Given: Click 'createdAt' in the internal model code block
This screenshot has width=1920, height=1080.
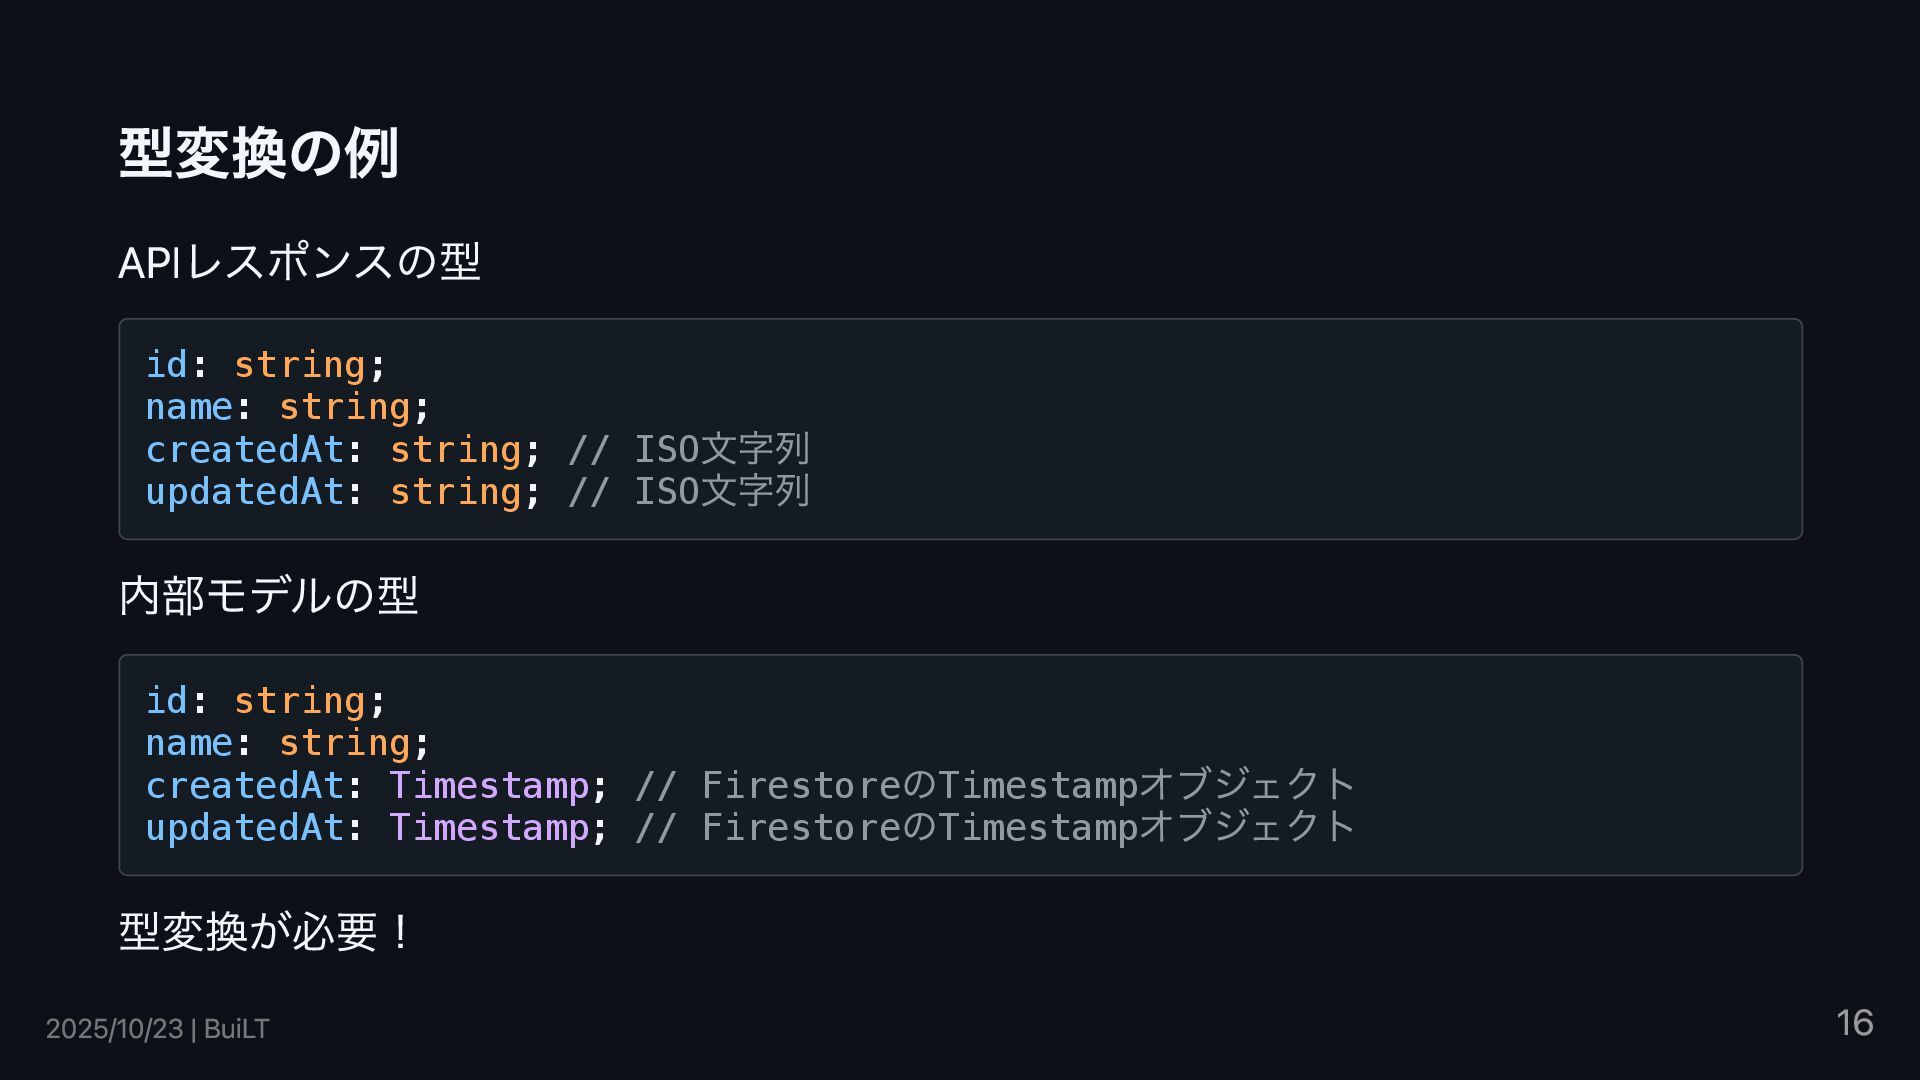Looking at the screenshot, I should [x=244, y=786].
